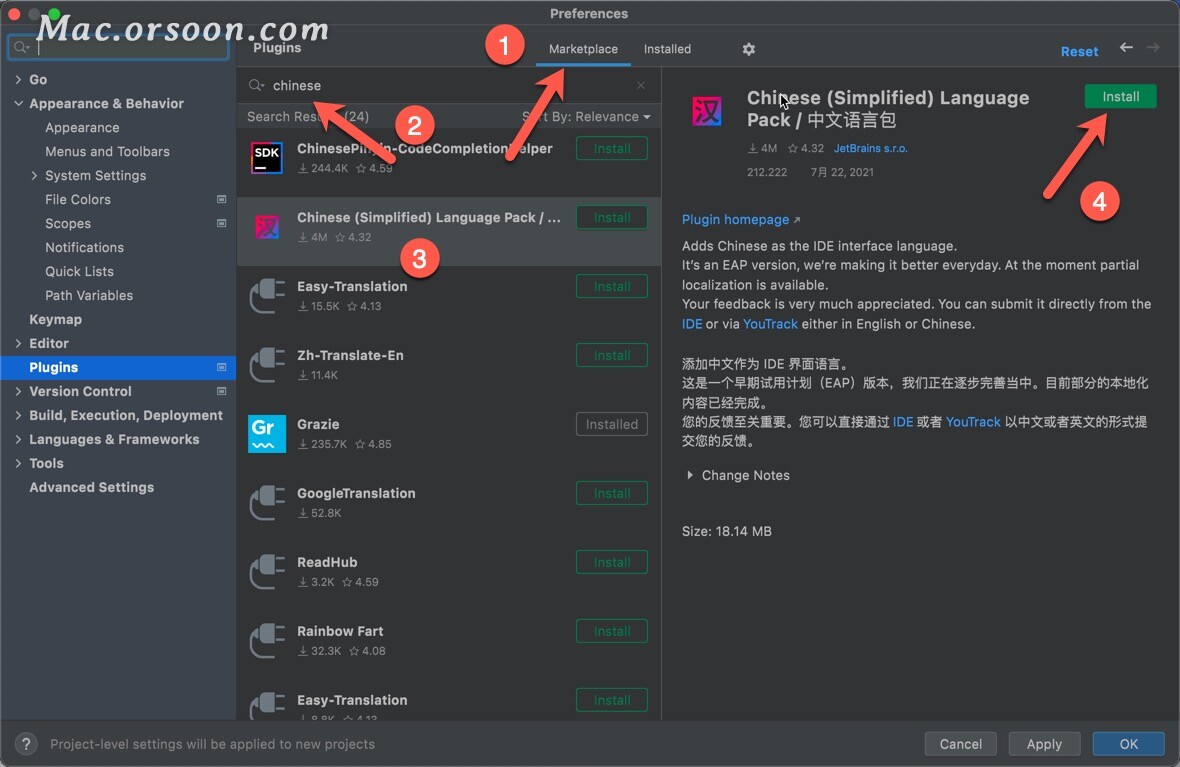Viewport: 1180px width, 767px height.
Task: Switch to the Installed tab
Action: pyautogui.click(x=668, y=49)
